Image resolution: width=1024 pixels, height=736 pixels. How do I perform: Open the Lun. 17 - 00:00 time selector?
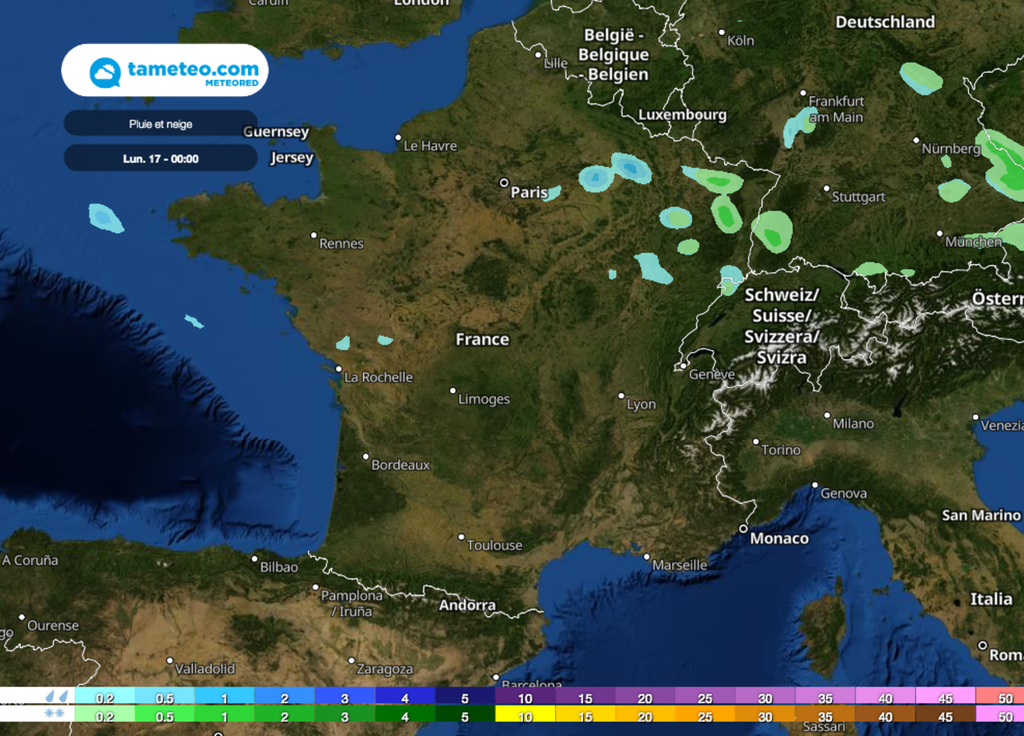point(161,158)
